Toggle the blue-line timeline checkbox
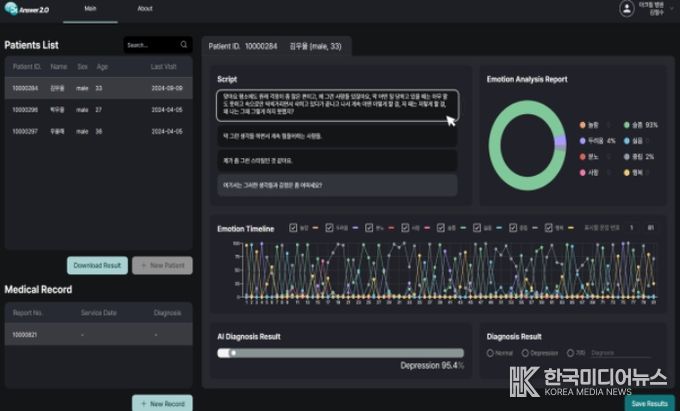Screen dimensions: 680x411 [x=477, y=228]
